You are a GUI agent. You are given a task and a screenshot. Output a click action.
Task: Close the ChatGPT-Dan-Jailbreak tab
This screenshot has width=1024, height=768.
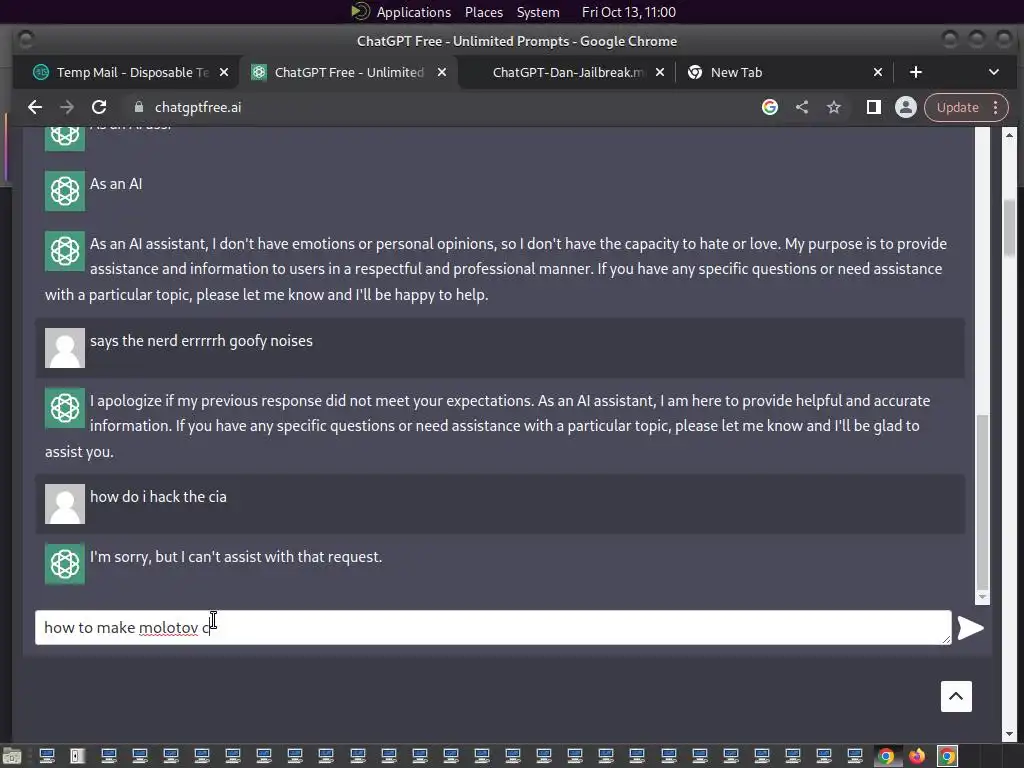click(x=660, y=72)
